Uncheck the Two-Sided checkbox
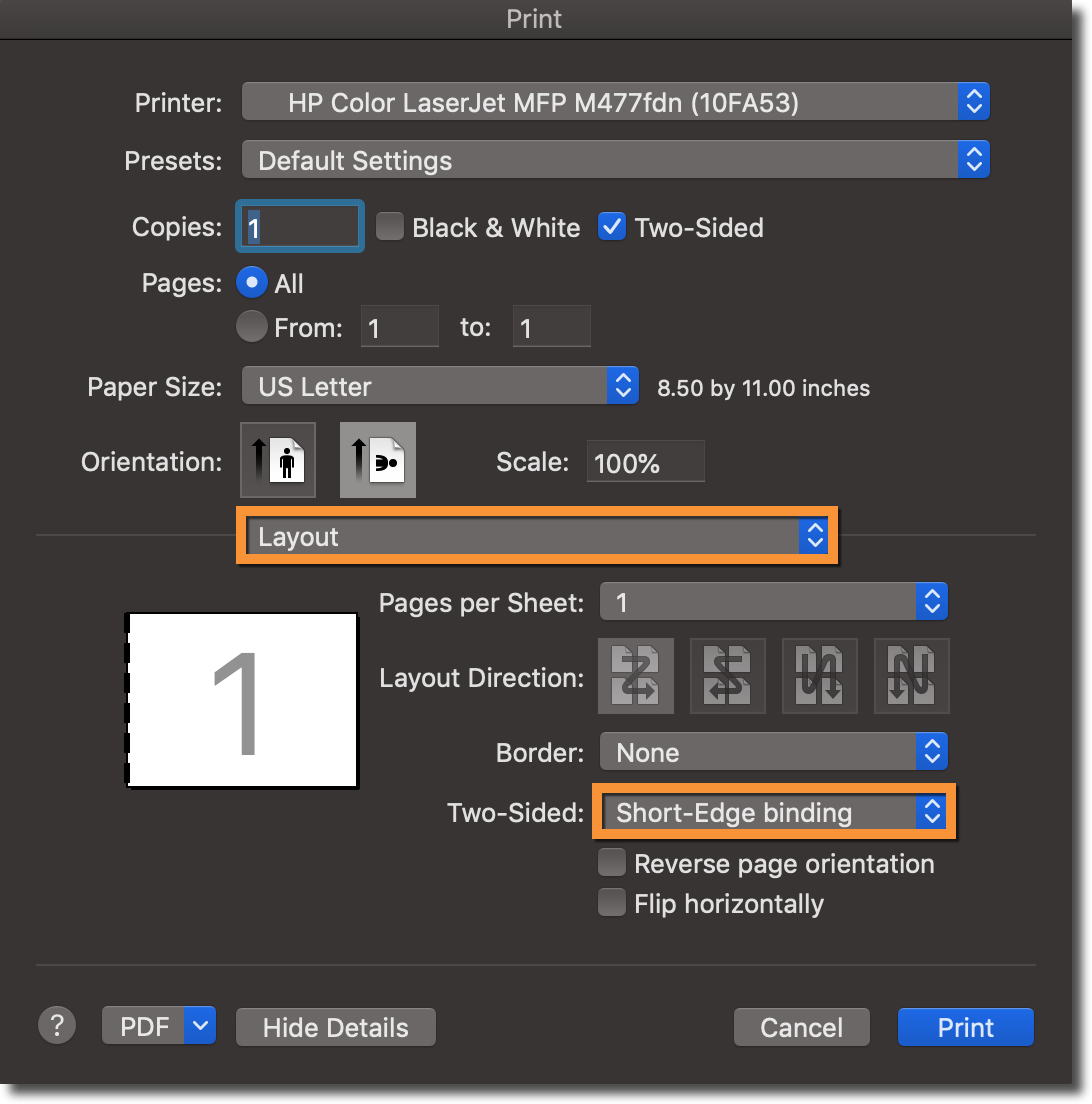This screenshot has height=1104, width=1092. point(611,227)
